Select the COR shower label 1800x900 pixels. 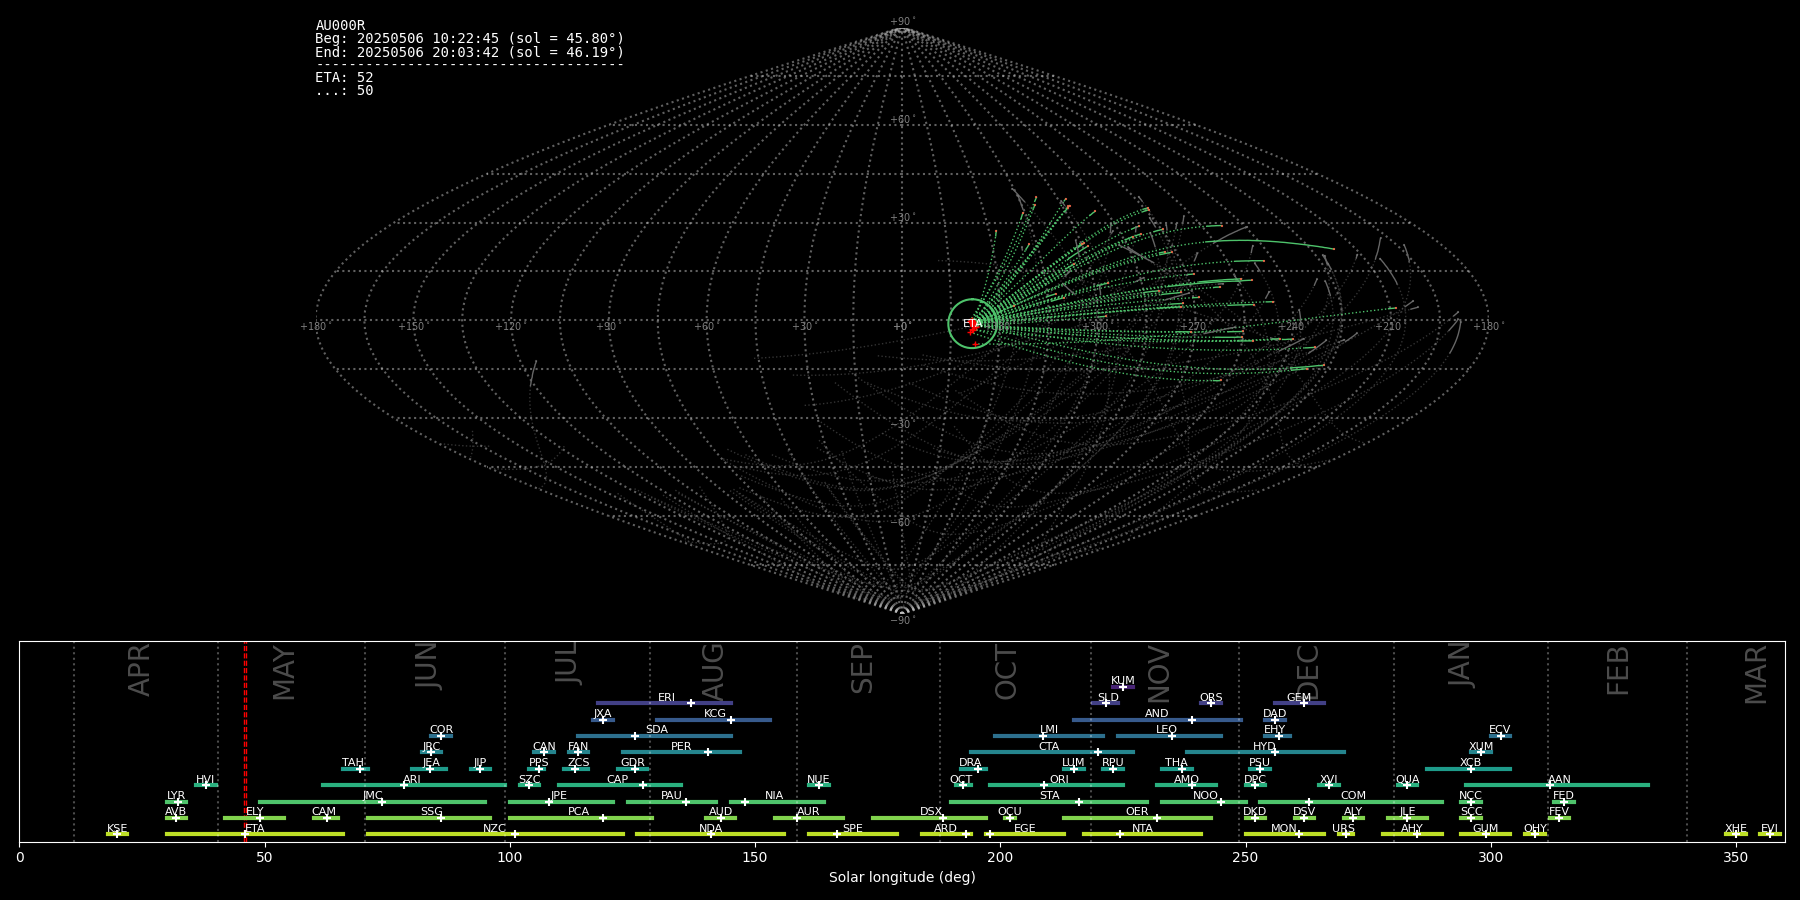coord(441,730)
